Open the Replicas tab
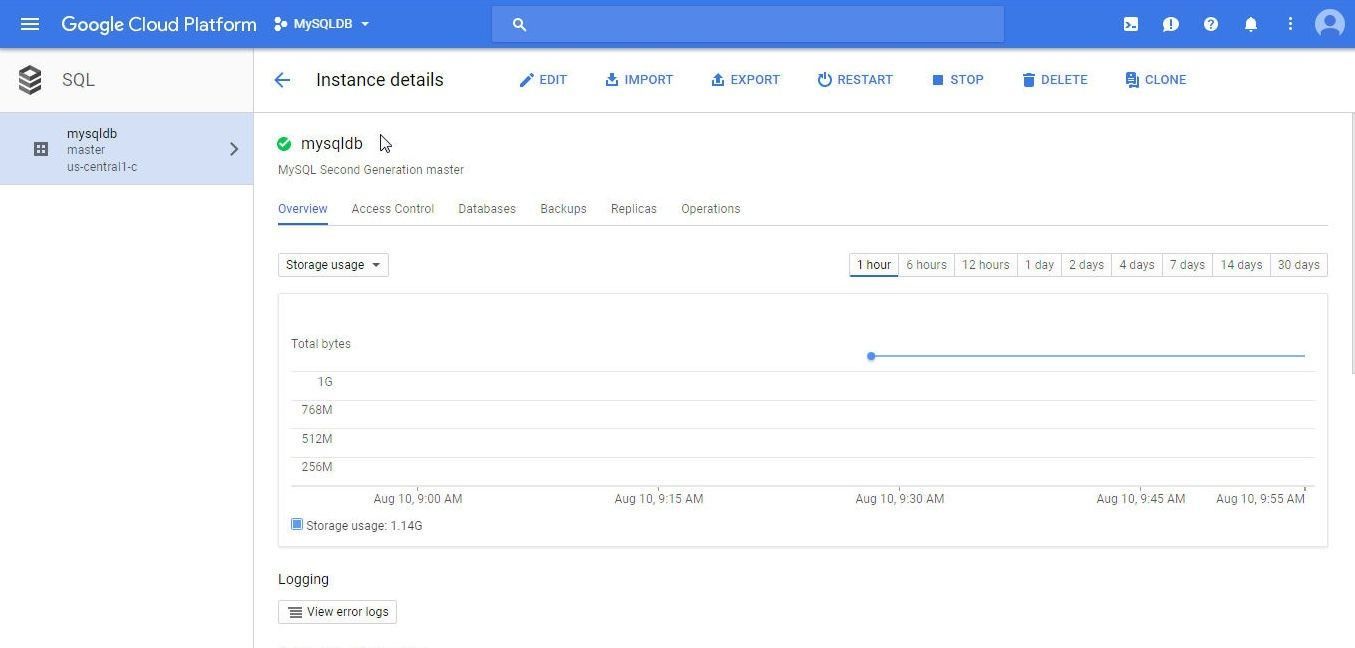 pyautogui.click(x=634, y=209)
